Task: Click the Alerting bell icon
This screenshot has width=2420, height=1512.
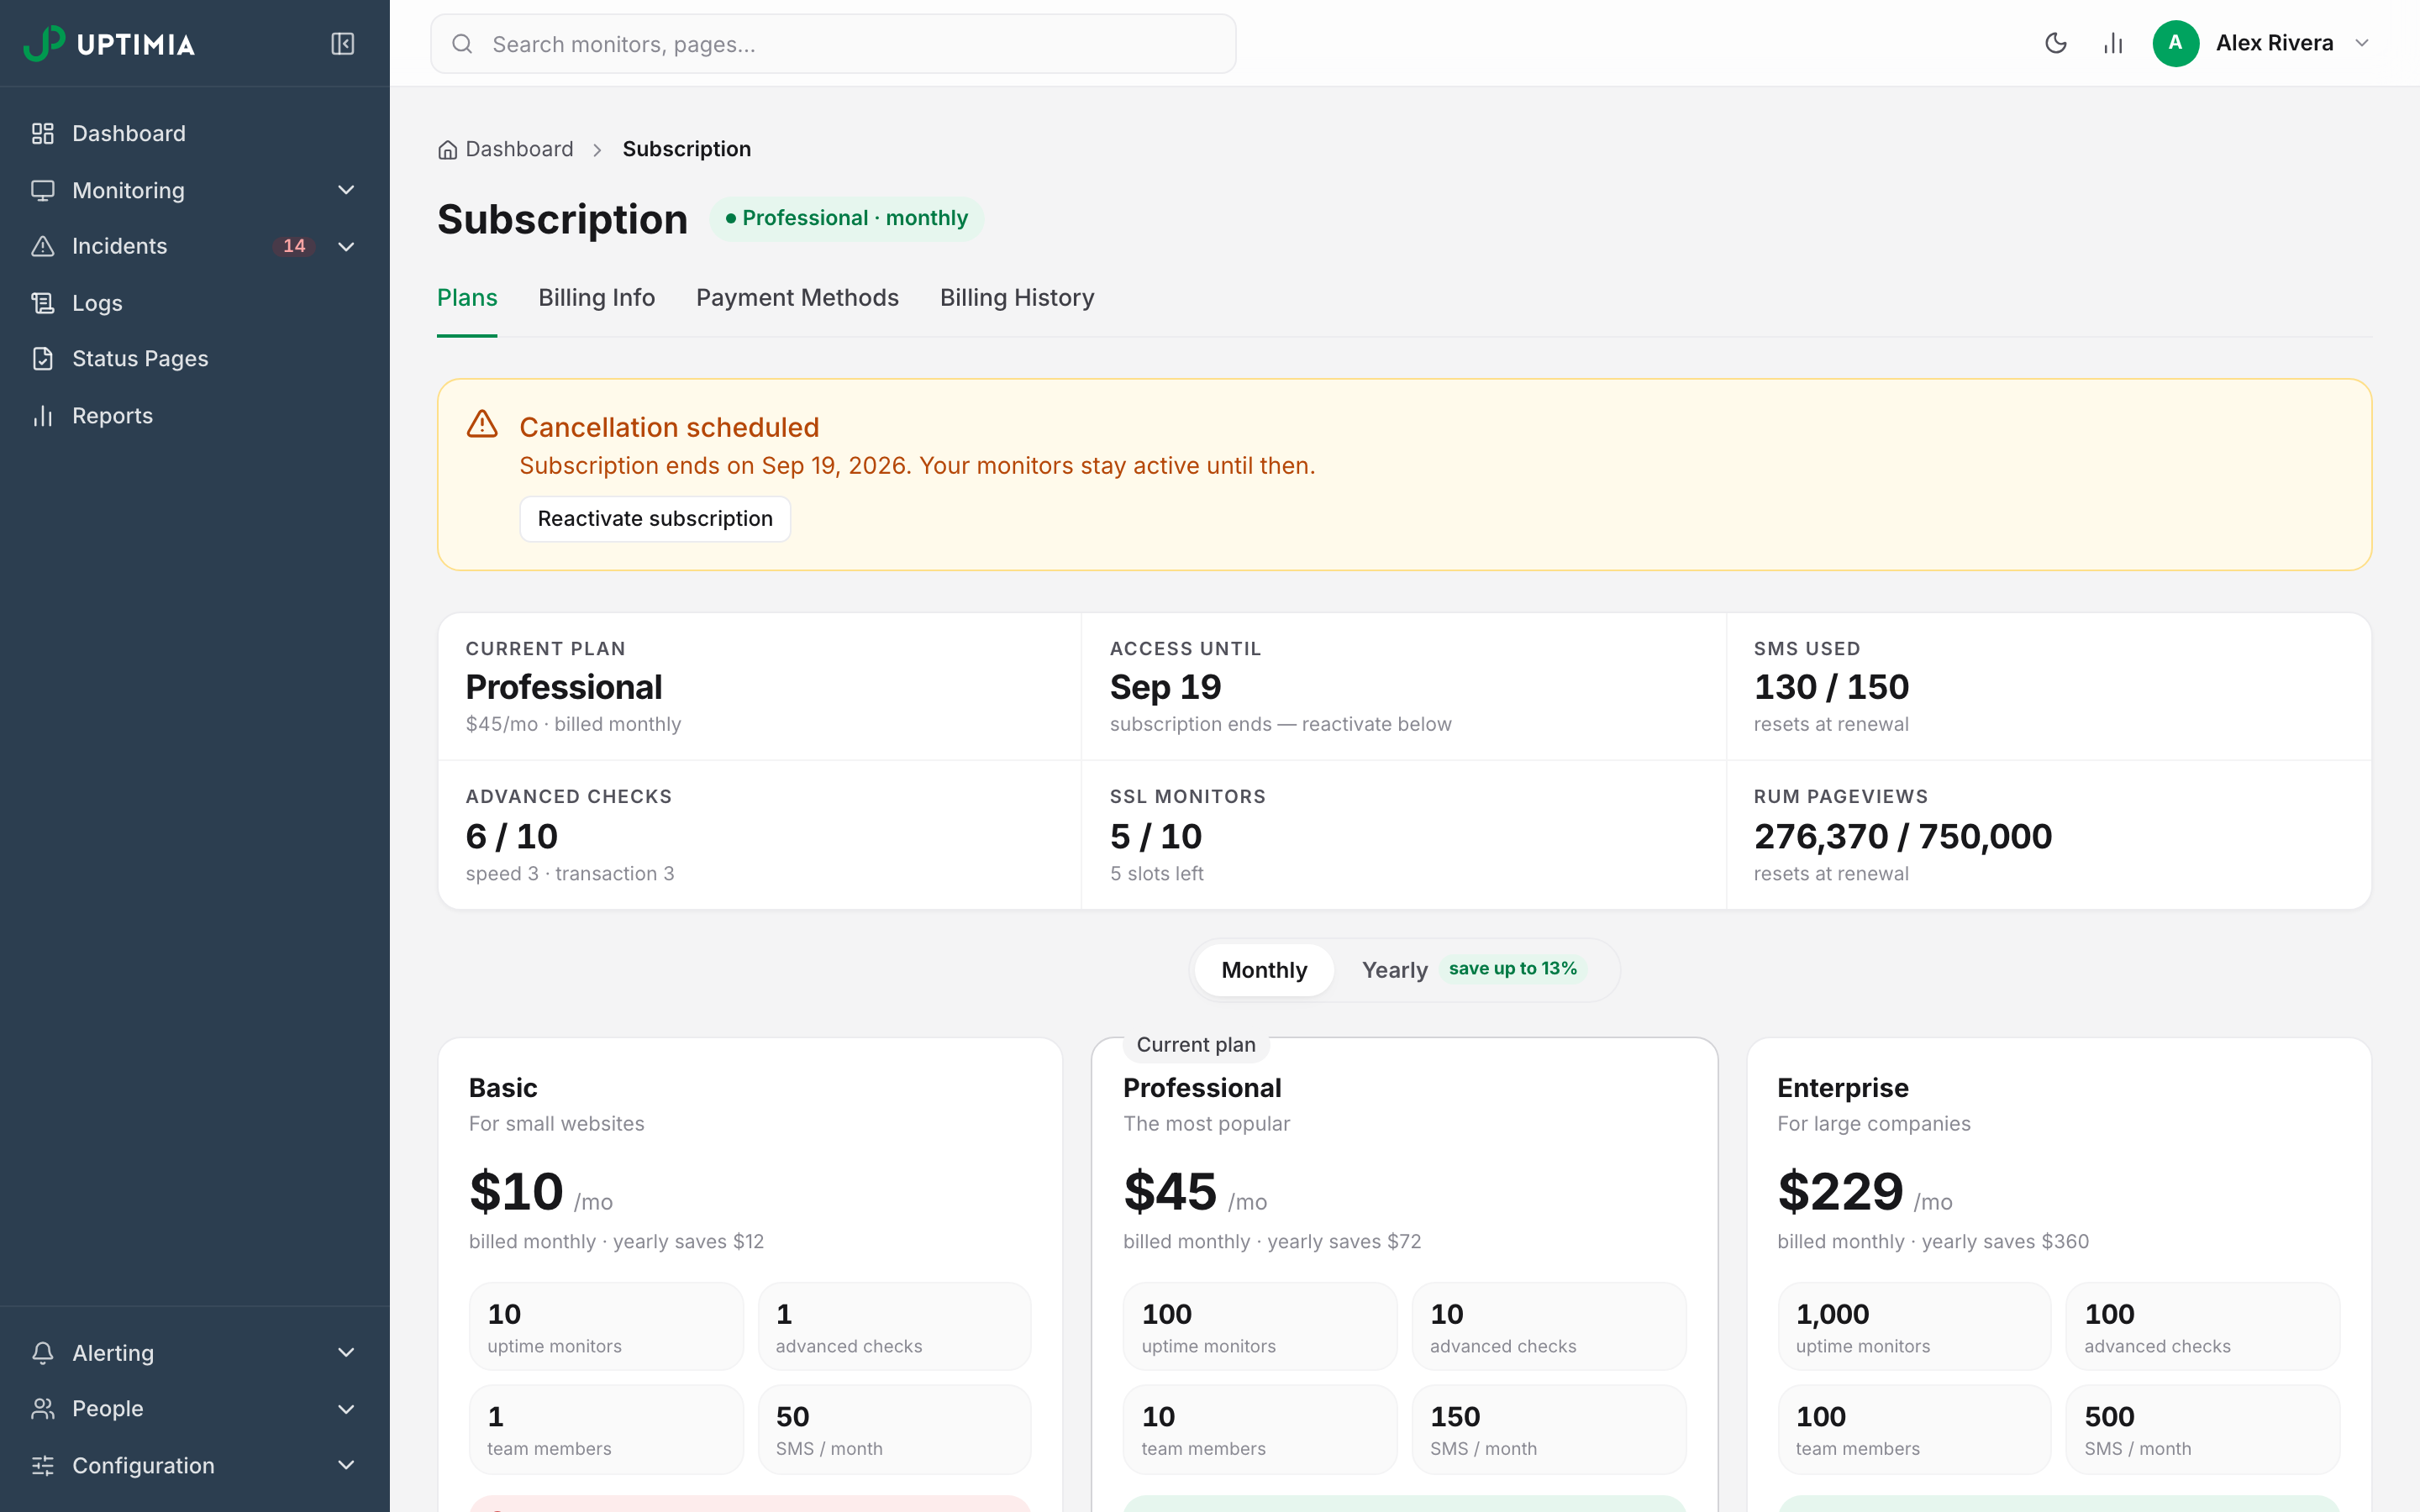Action: (x=42, y=1352)
